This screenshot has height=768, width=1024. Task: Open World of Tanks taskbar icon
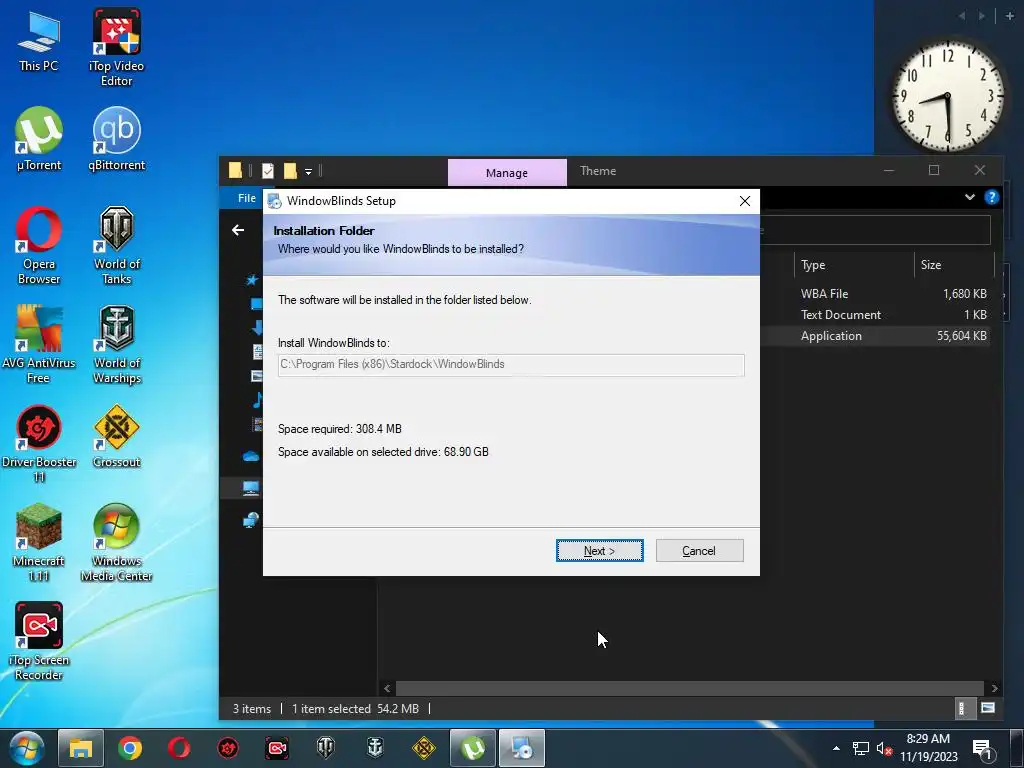pyautogui.click(x=326, y=748)
